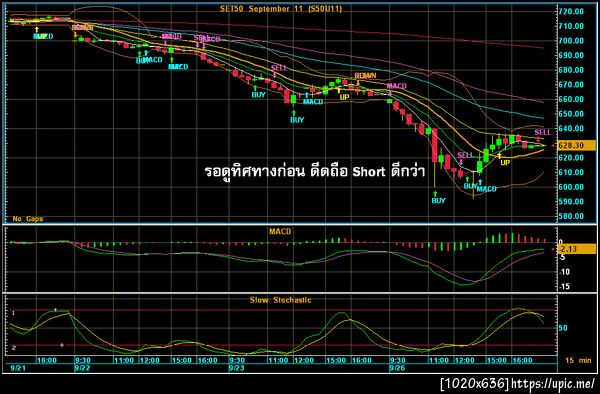This screenshot has height=394, width=600.
Task: Click the -15 MACD axis value
Action: (x=564, y=287)
